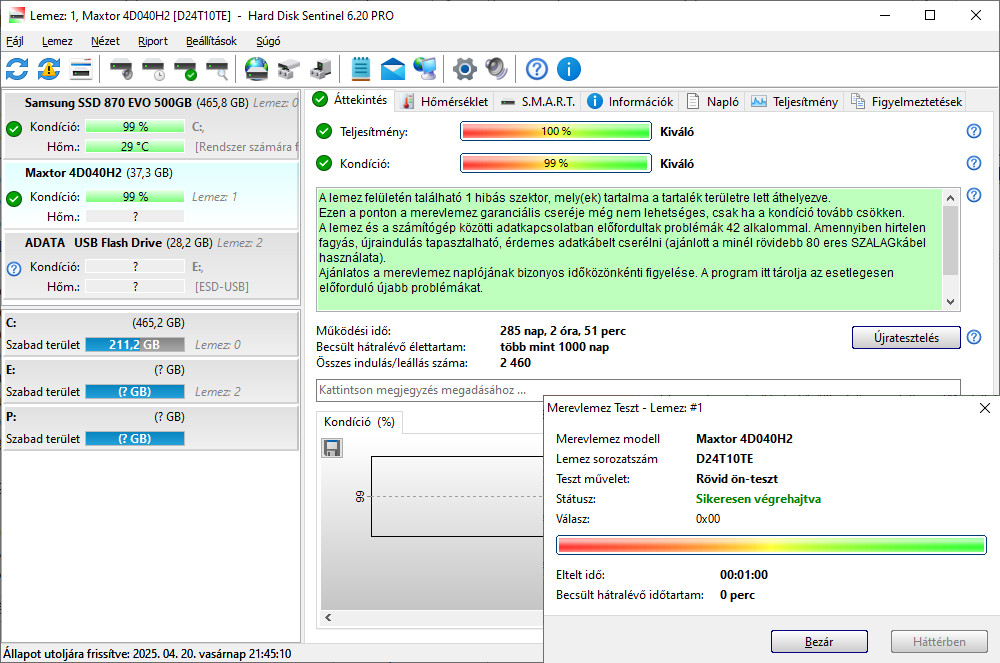The image size is (1000, 663).
Task: Click the Sikeresen végrehajtva status text
Action: pyautogui.click(x=758, y=499)
